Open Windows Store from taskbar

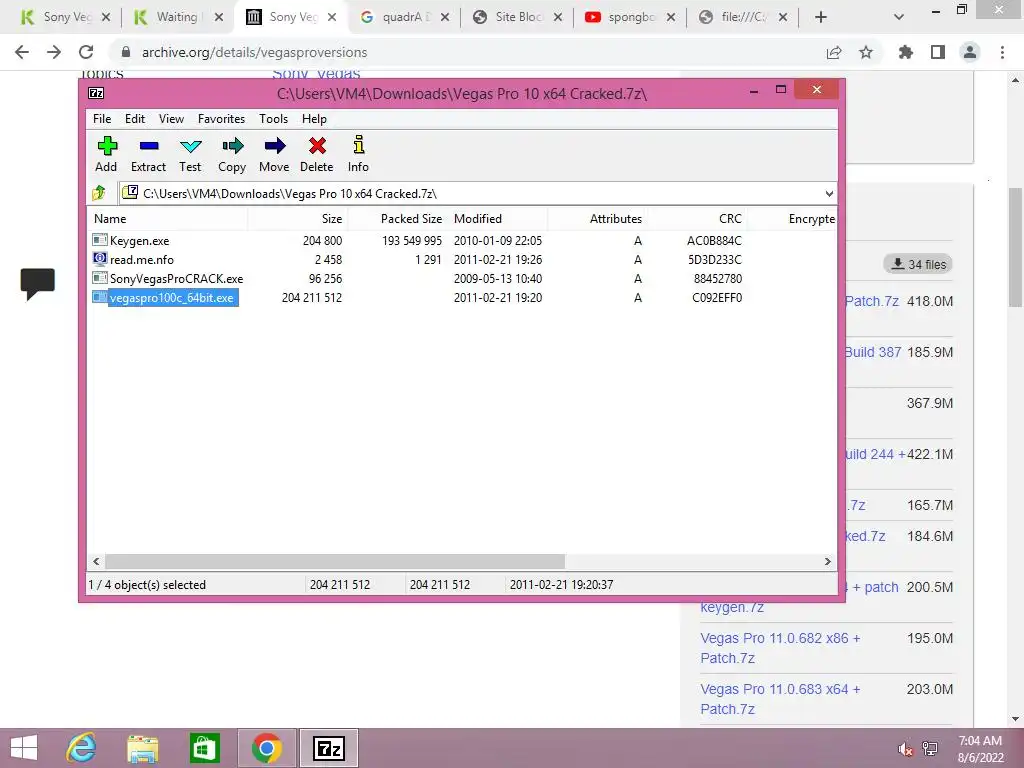coord(204,748)
